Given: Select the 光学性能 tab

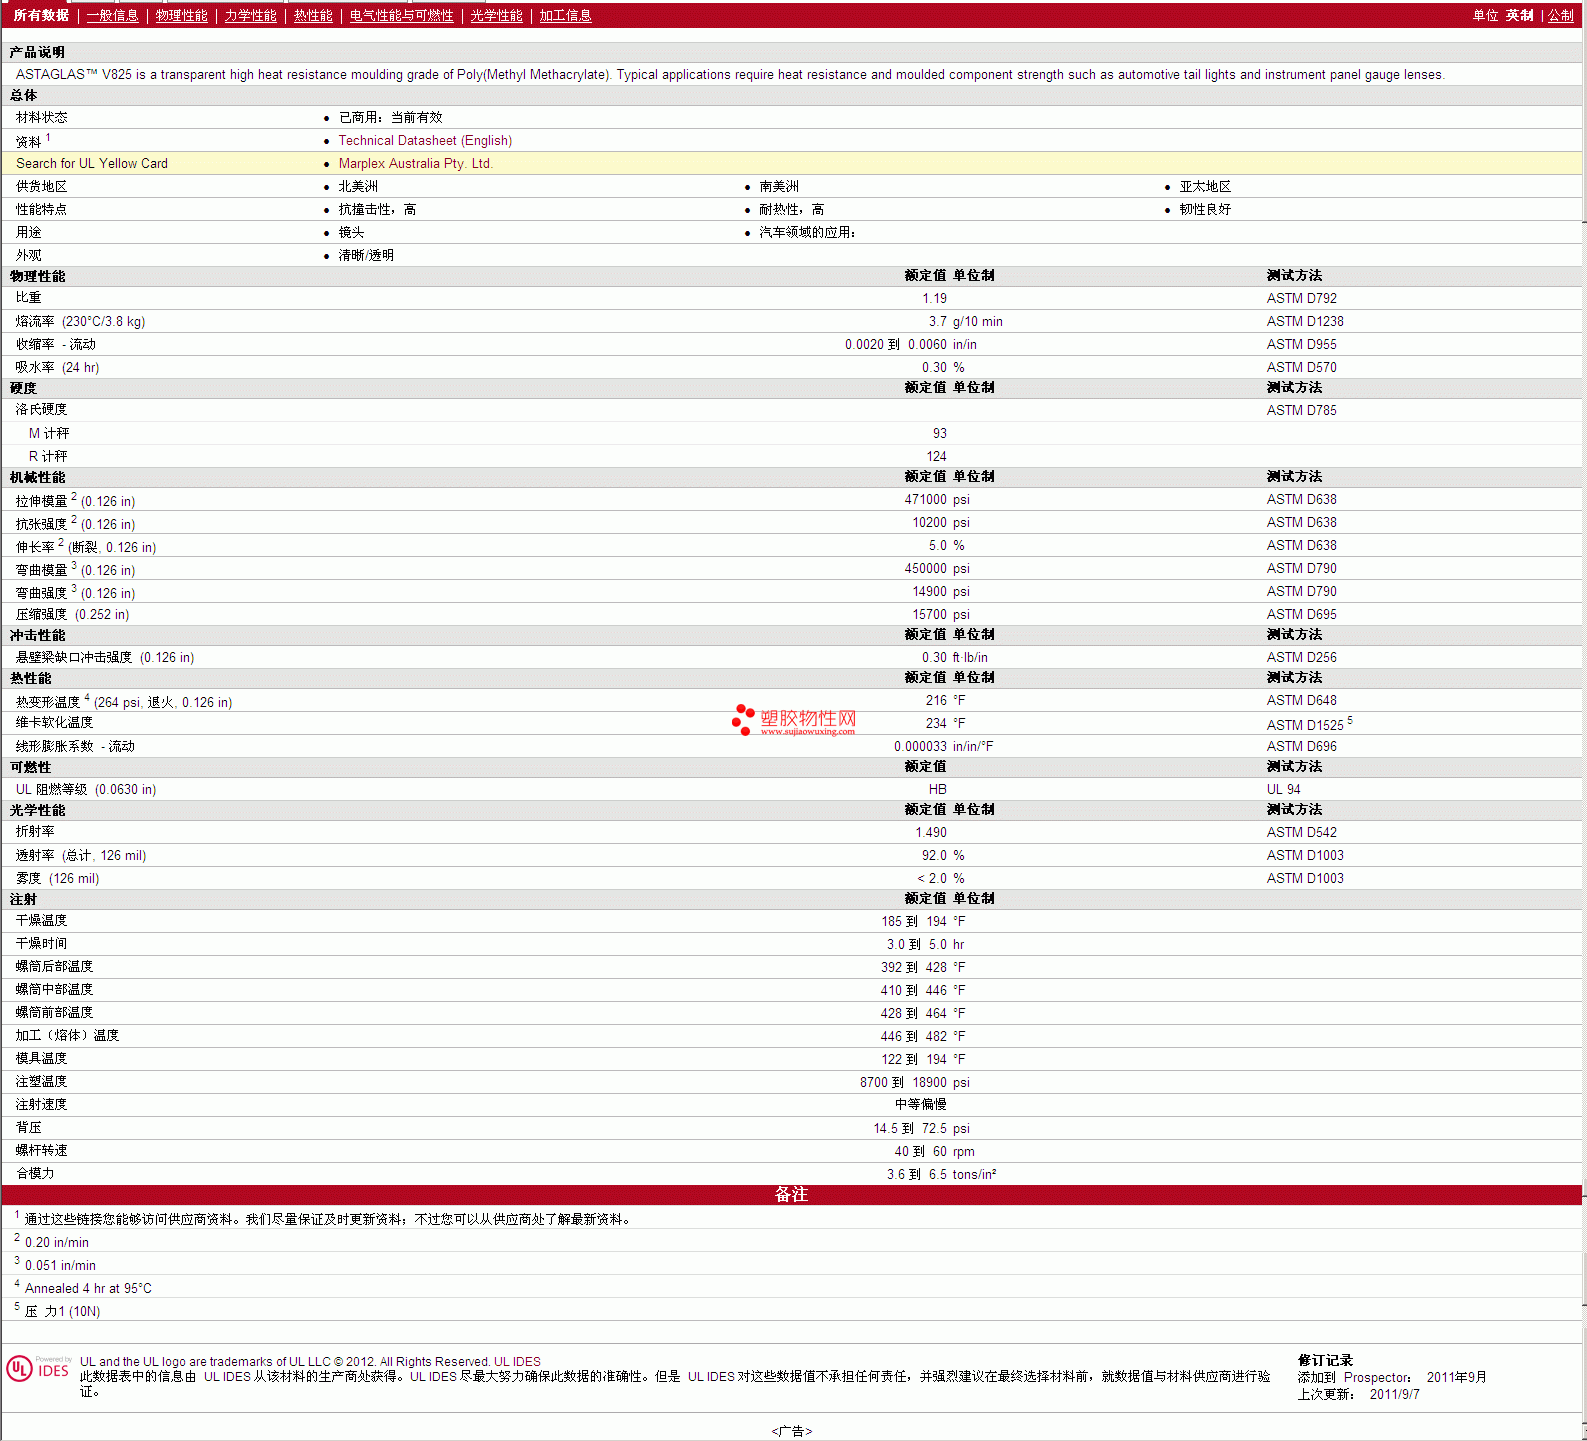Looking at the screenshot, I should [x=496, y=15].
